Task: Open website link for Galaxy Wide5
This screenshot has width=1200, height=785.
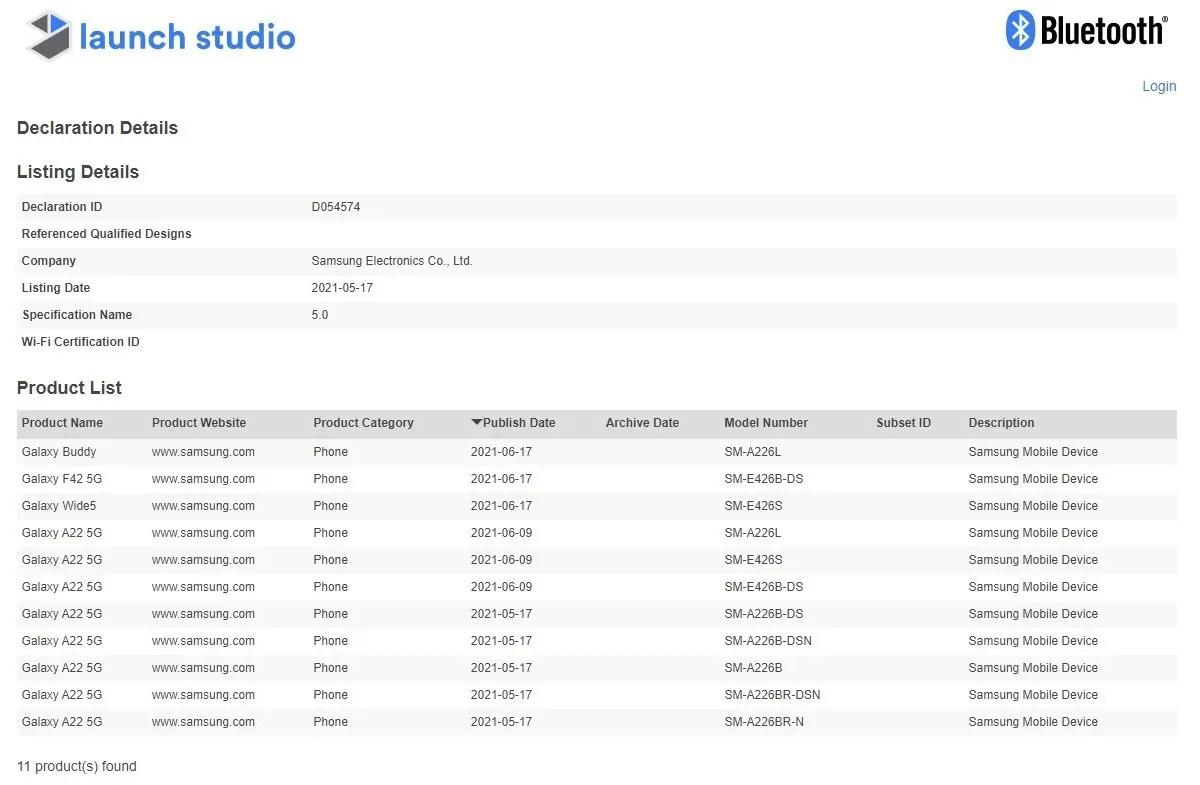Action: tap(203, 506)
